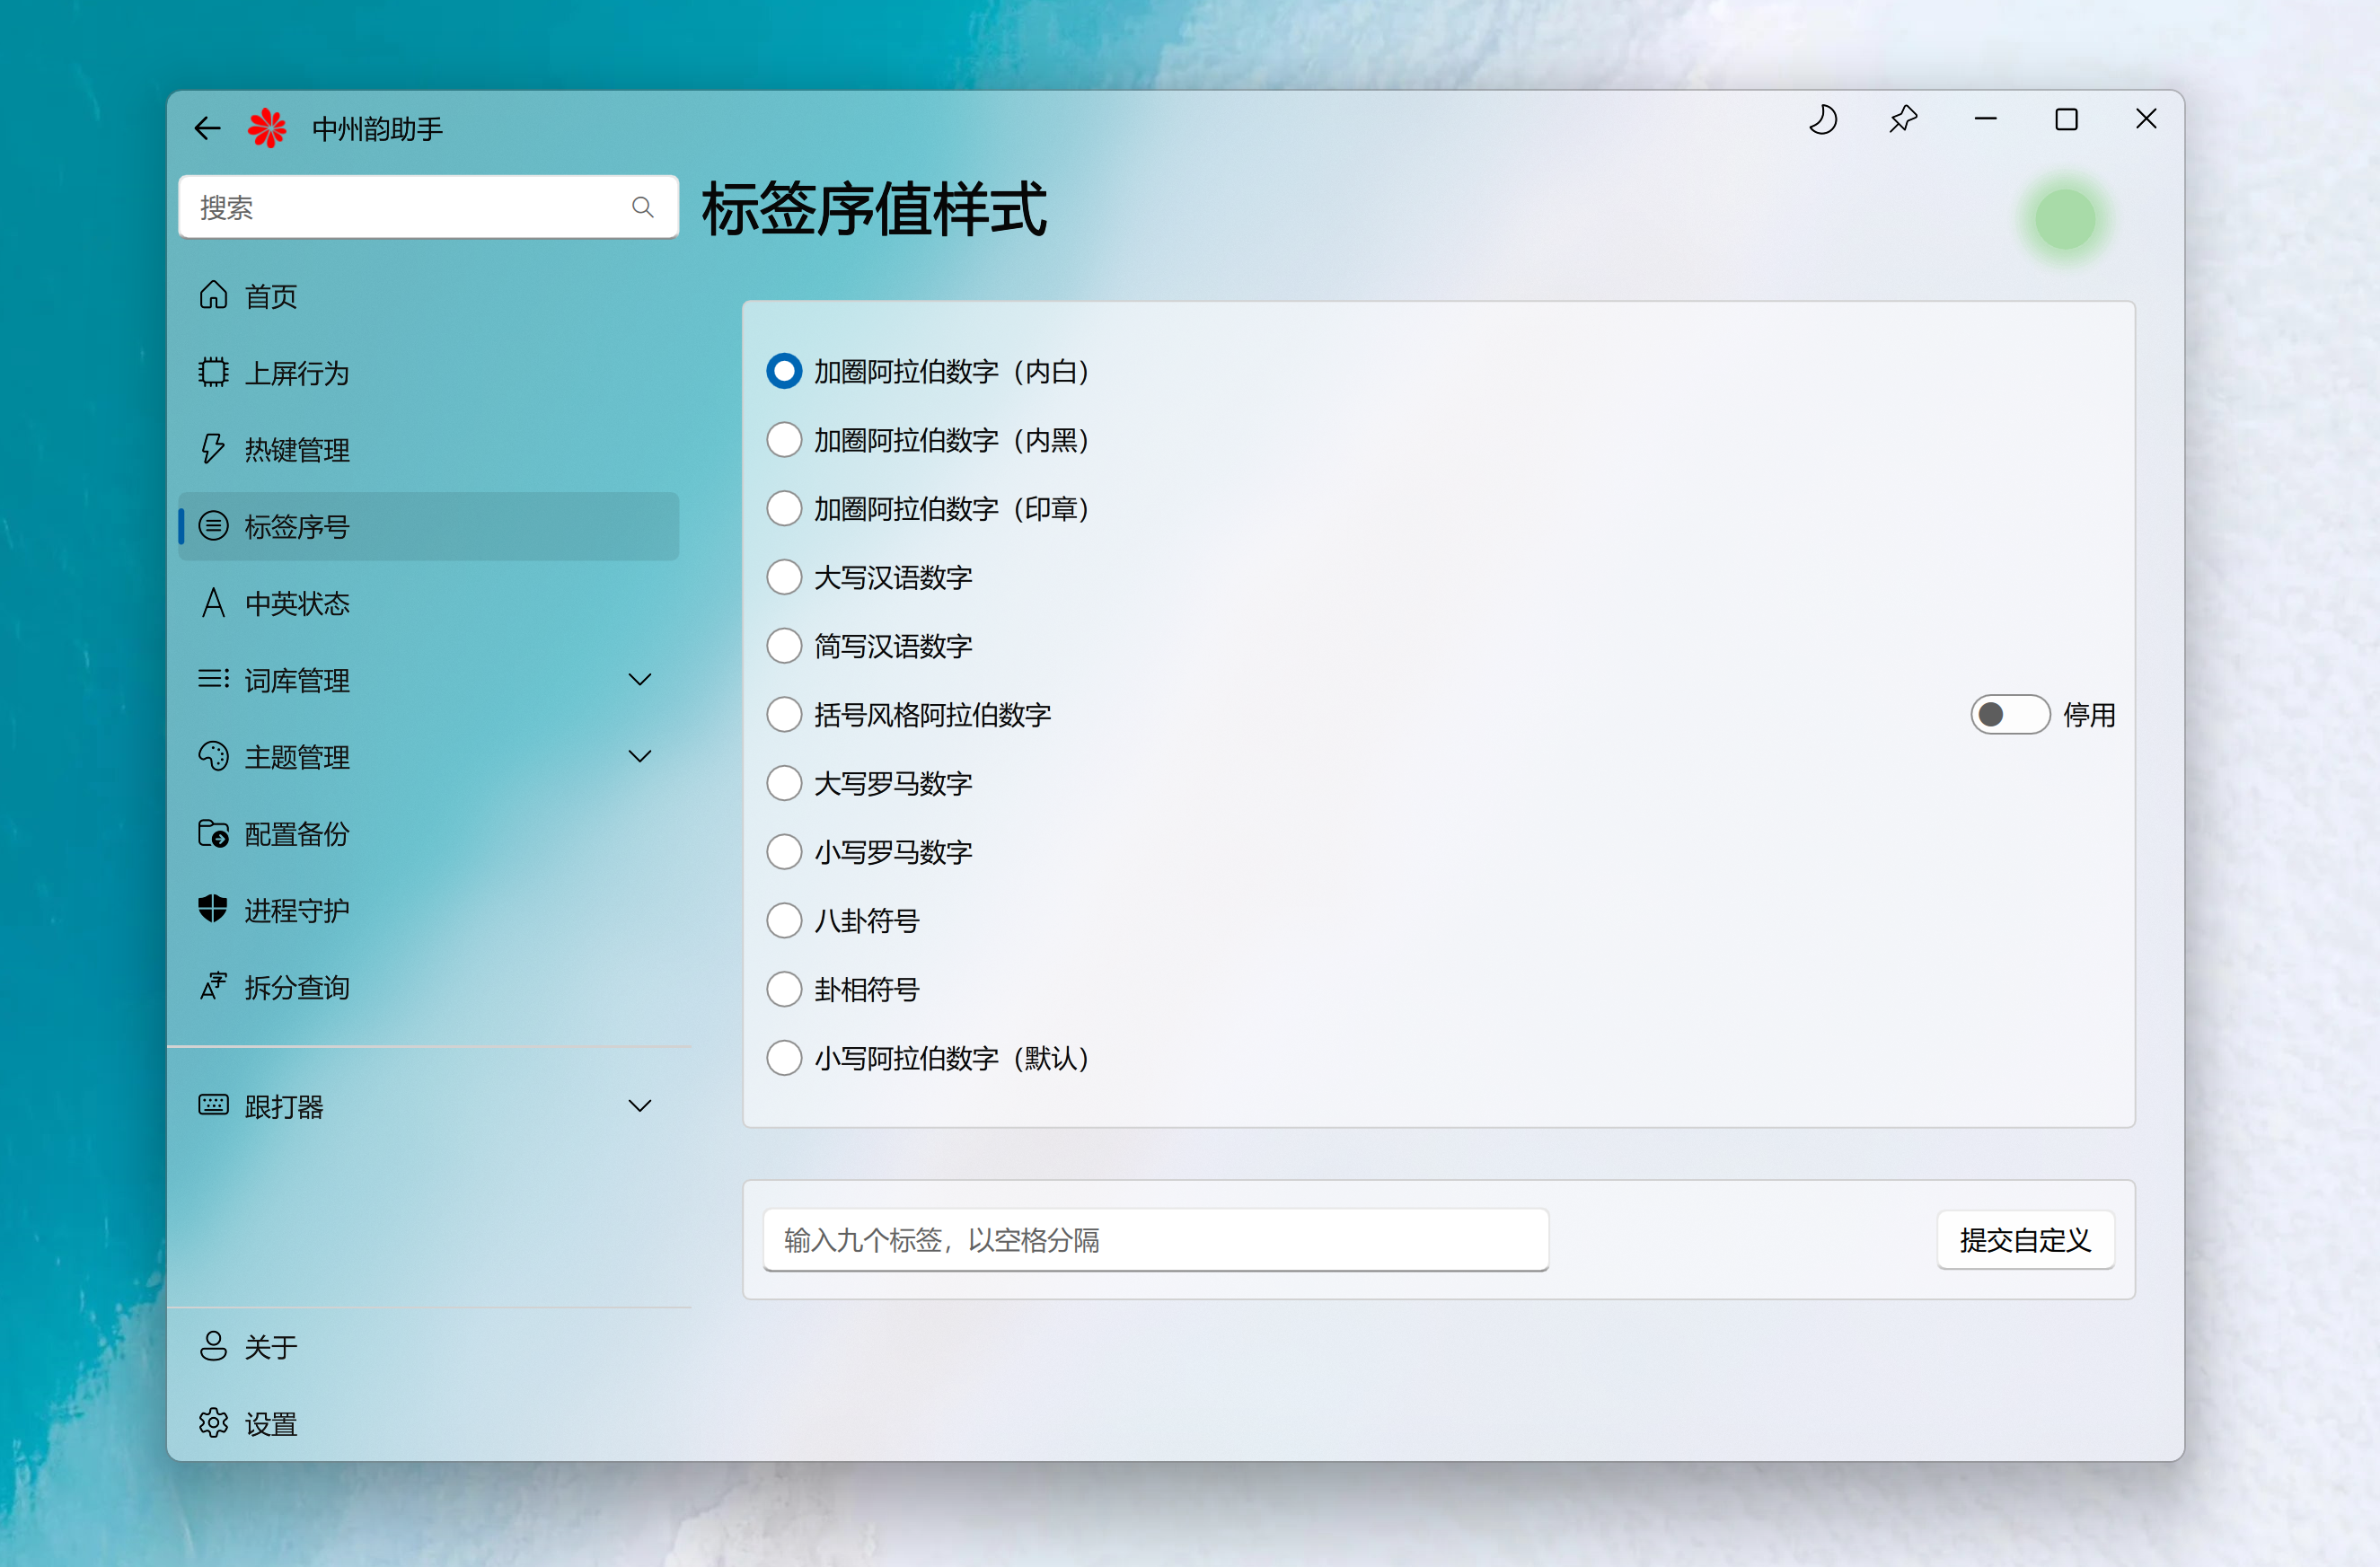
Task: Click the back arrow icon
Action: 207,128
